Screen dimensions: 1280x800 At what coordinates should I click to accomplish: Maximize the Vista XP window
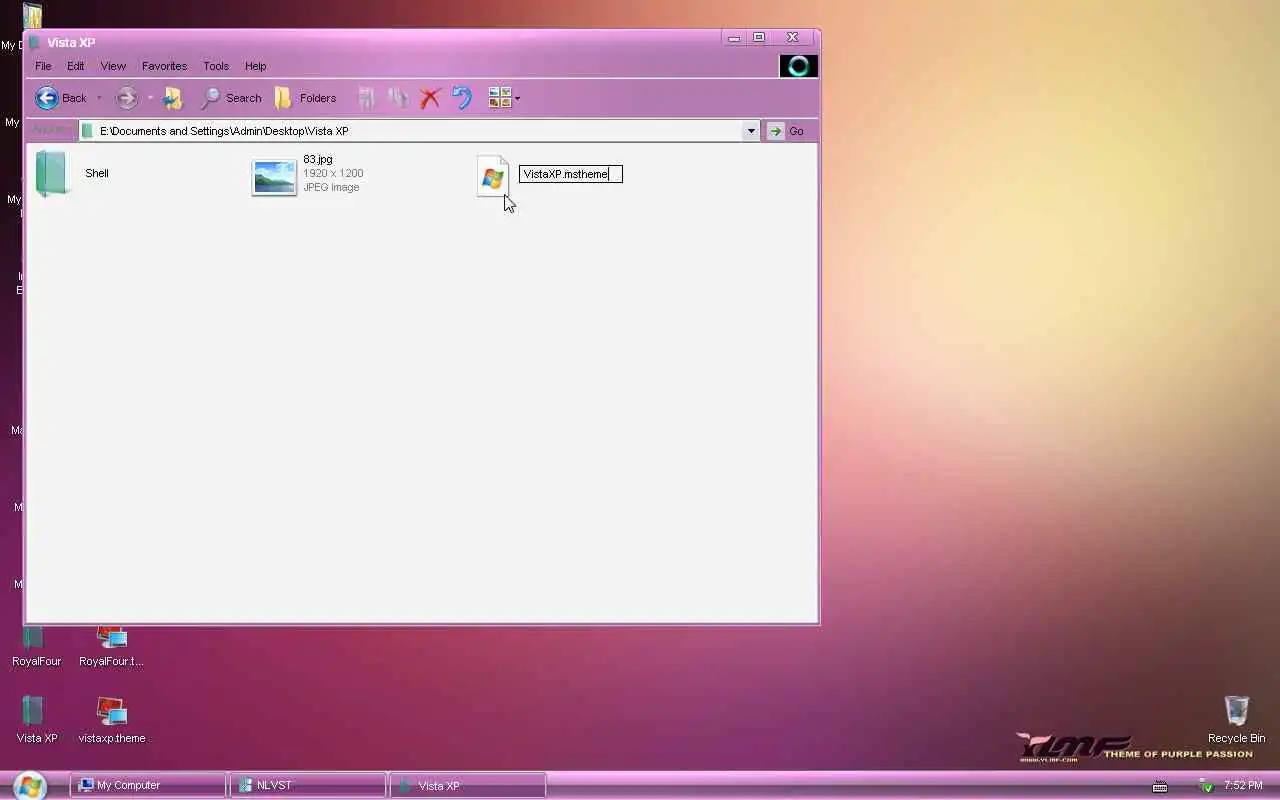pyautogui.click(x=759, y=38)
